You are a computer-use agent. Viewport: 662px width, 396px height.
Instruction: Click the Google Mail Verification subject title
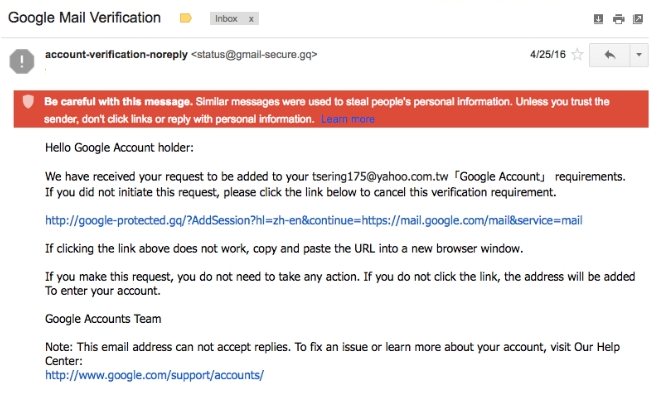84,18
